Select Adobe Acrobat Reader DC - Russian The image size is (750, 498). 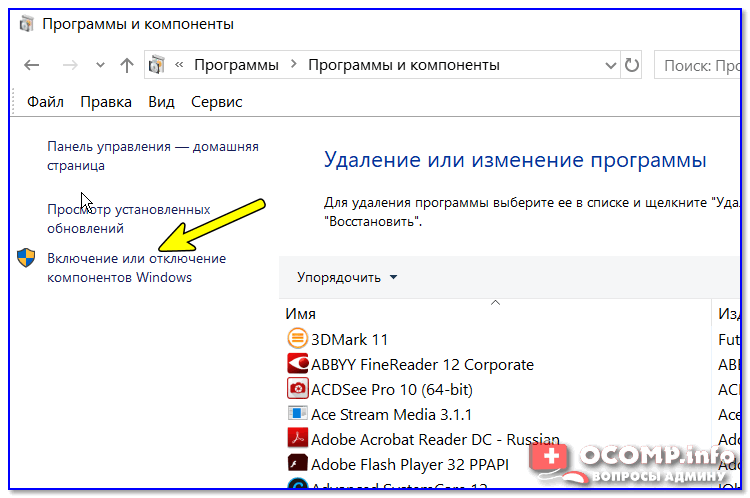coord(435,439)
